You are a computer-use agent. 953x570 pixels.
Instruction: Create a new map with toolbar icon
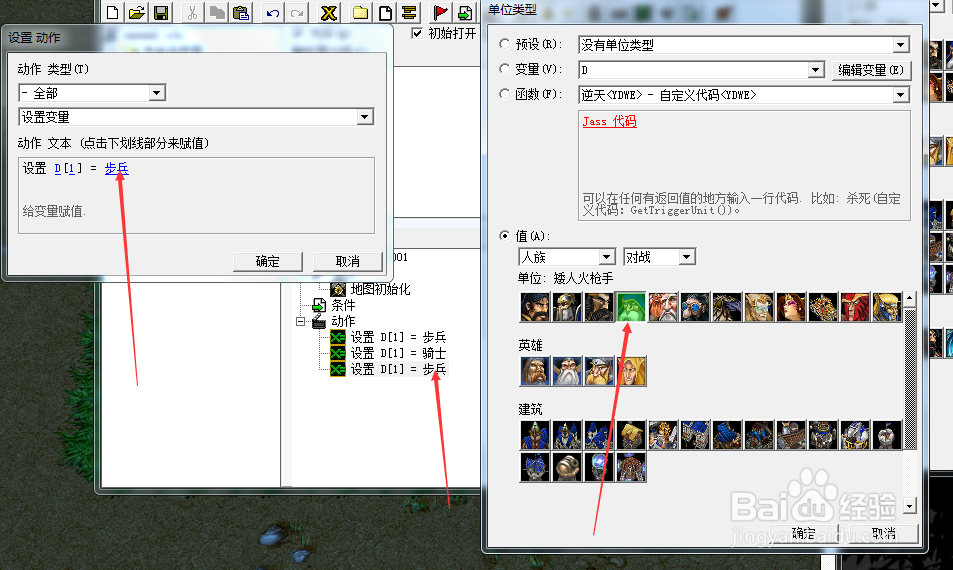(112, 12)
